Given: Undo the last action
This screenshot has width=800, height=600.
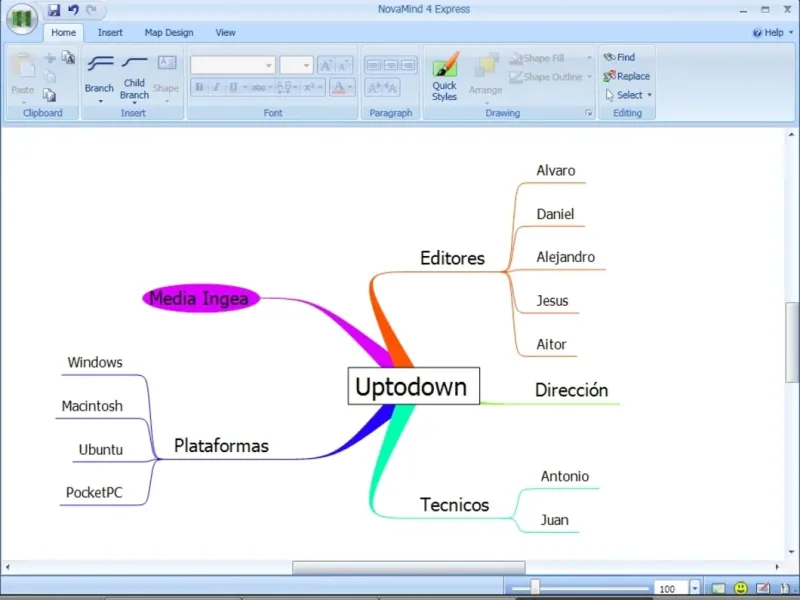Looking at the screenshot, I should click(73, 10).
